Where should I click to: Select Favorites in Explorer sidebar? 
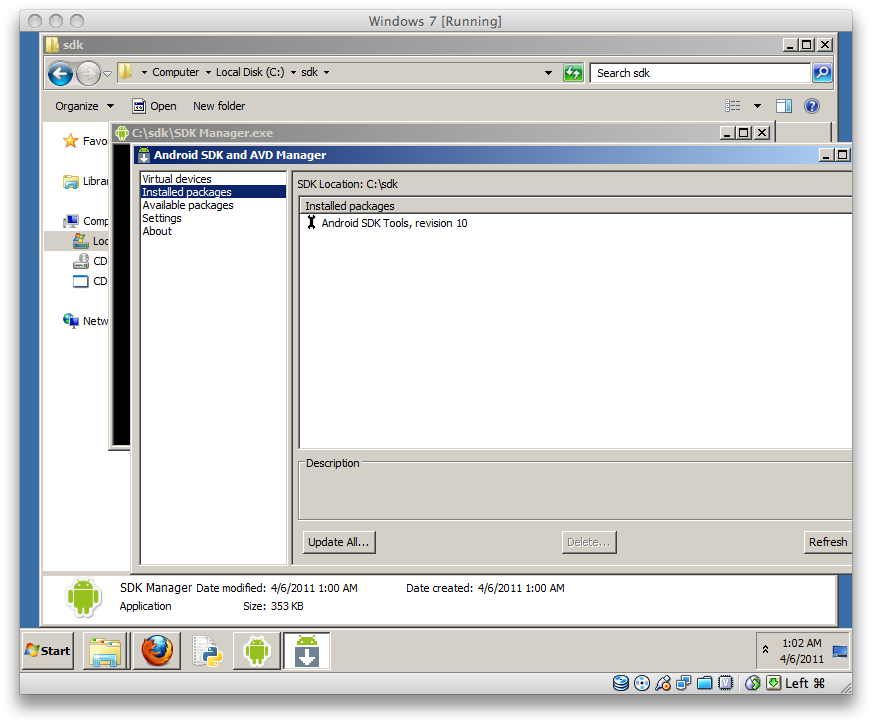[86, 141]
